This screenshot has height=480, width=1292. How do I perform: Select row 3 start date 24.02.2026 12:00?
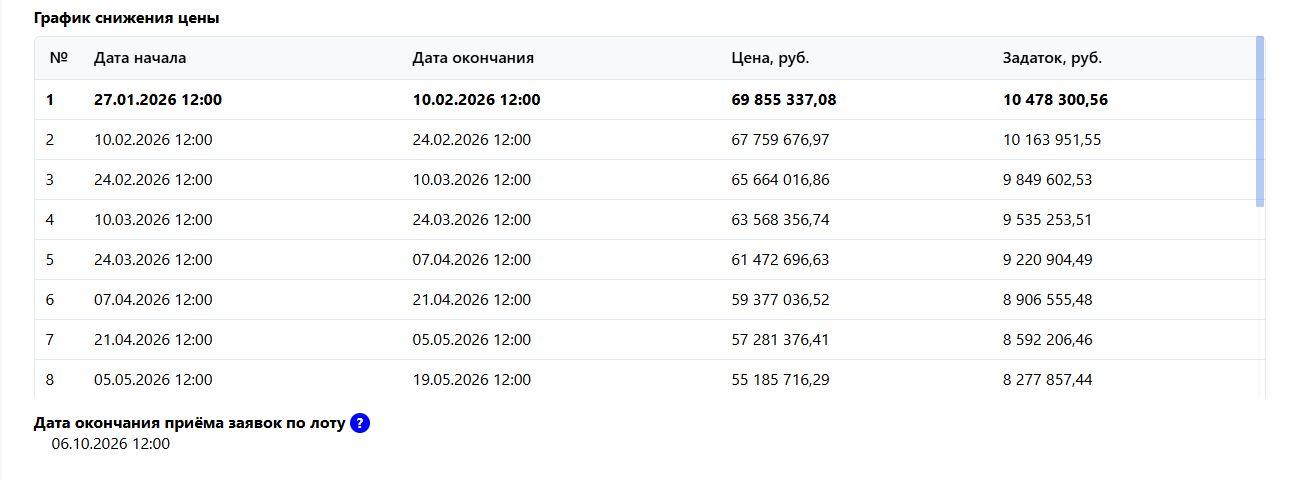[153, 180]
